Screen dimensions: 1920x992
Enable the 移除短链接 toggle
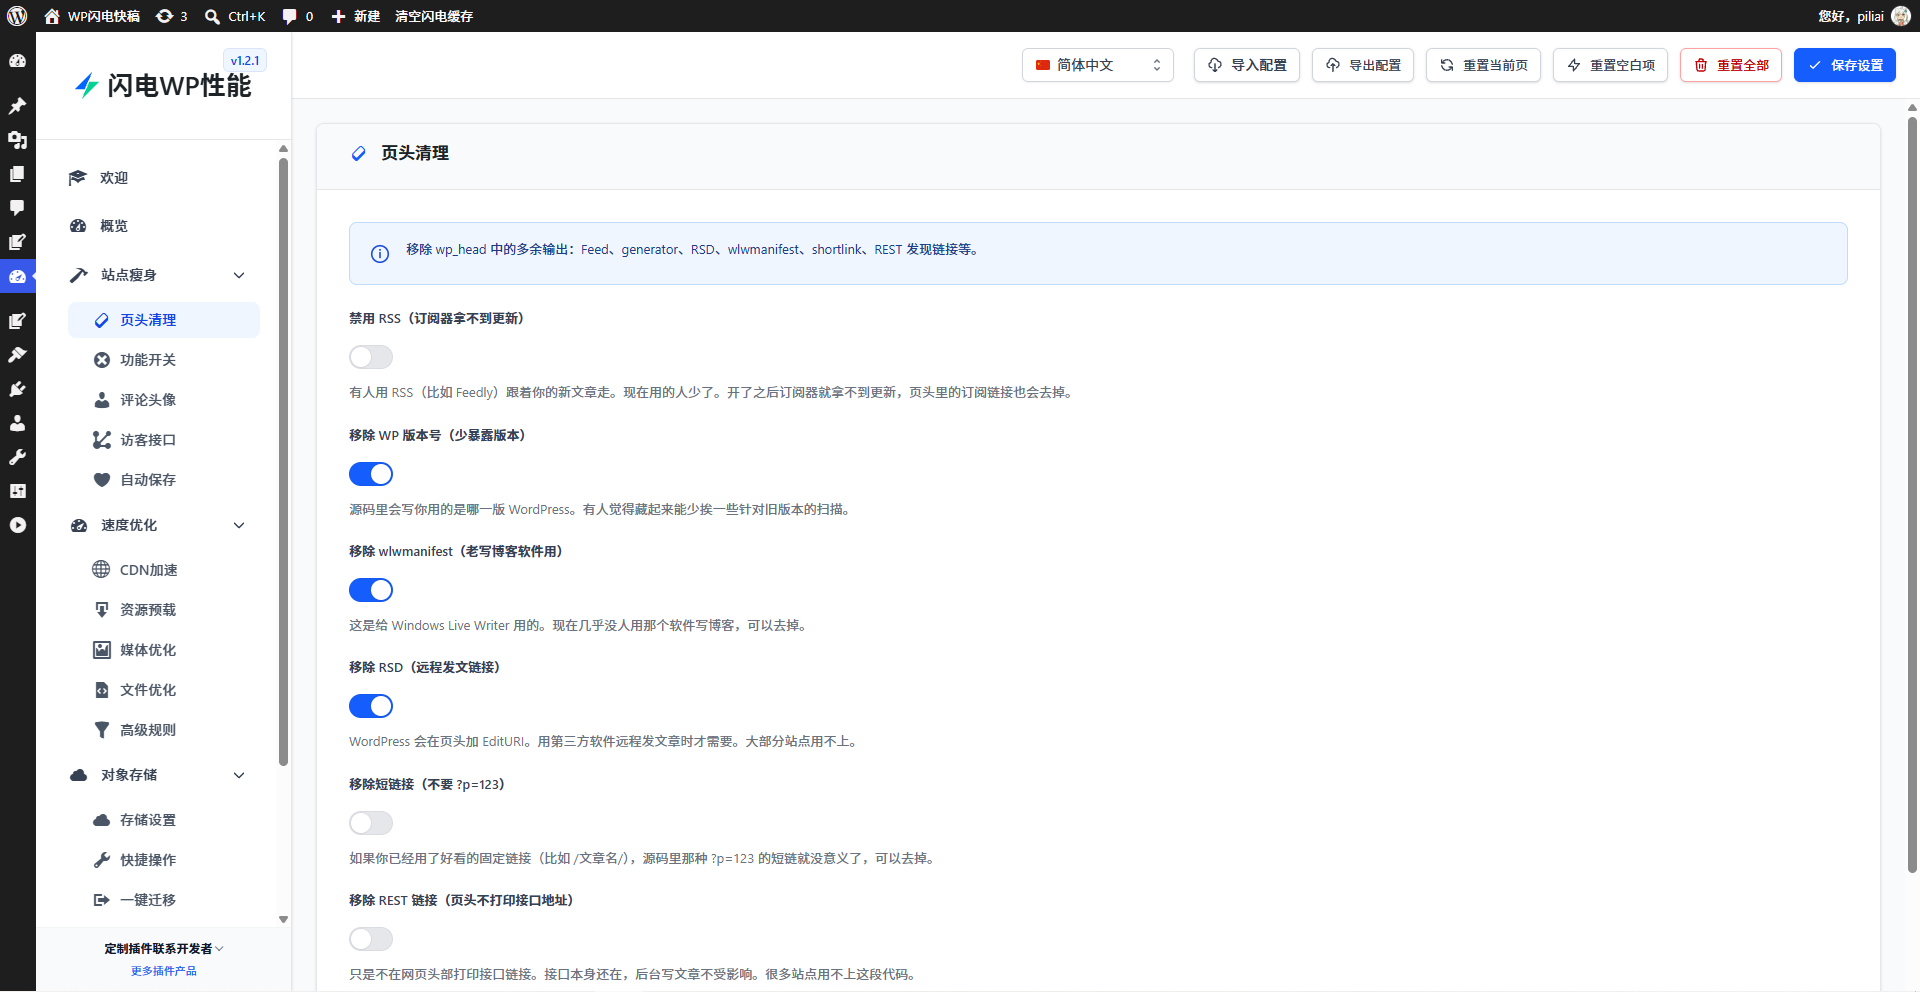pos(371,823)
